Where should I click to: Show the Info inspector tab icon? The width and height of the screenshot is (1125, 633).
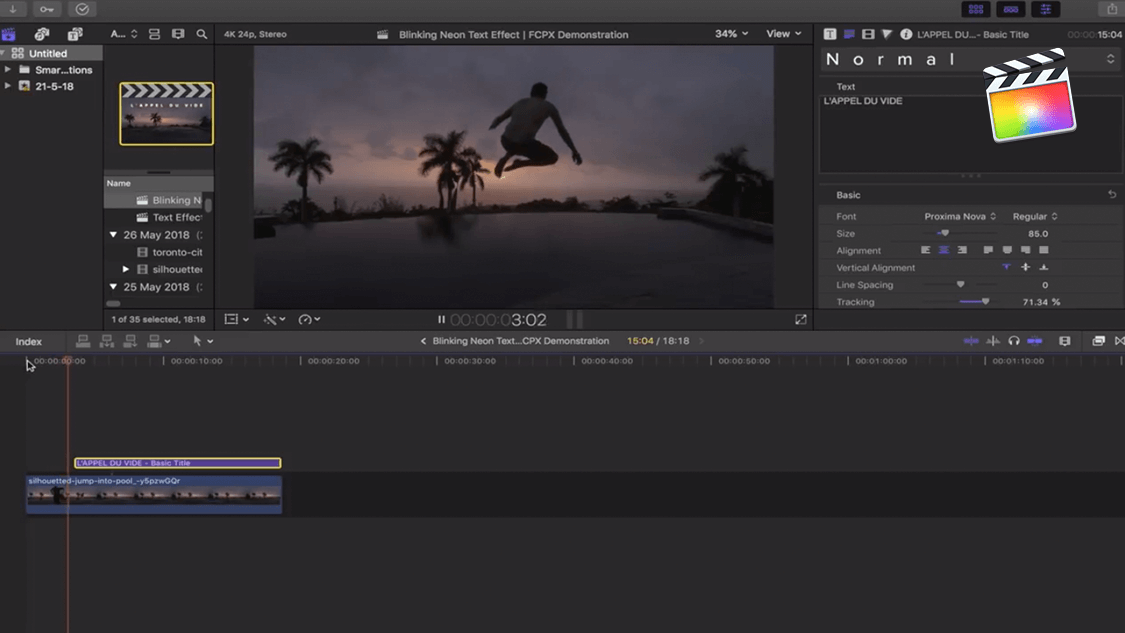pos(906,34)
